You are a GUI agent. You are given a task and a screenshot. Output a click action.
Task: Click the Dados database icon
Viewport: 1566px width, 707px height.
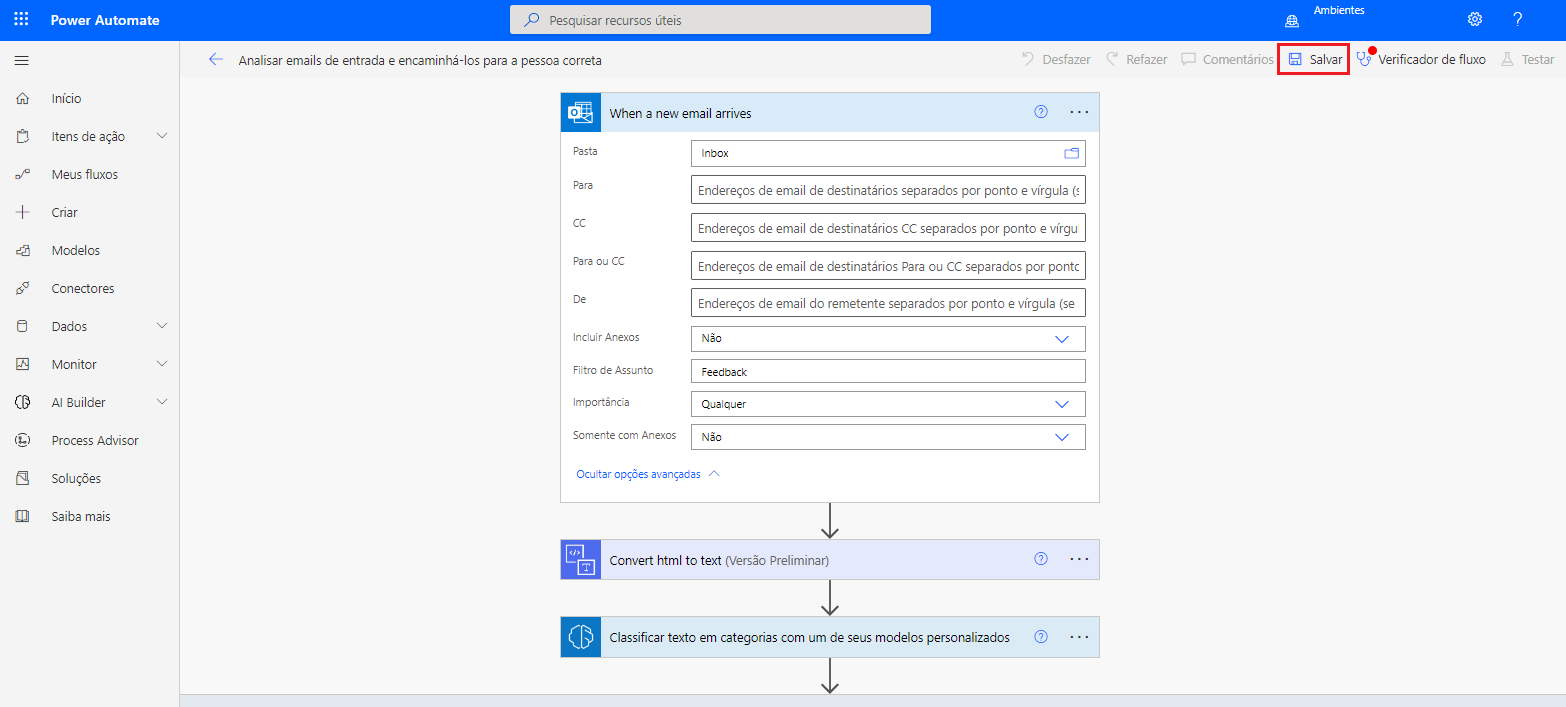pos(23,326)
